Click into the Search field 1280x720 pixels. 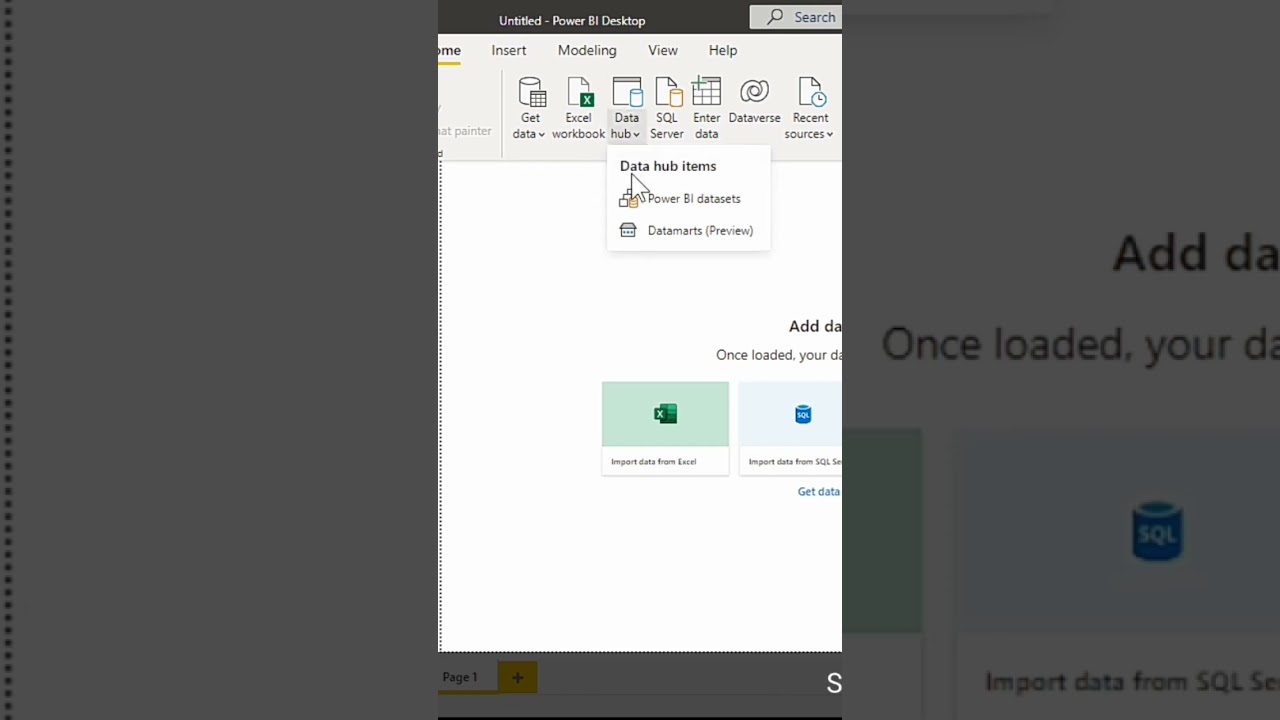pos(796,17)
